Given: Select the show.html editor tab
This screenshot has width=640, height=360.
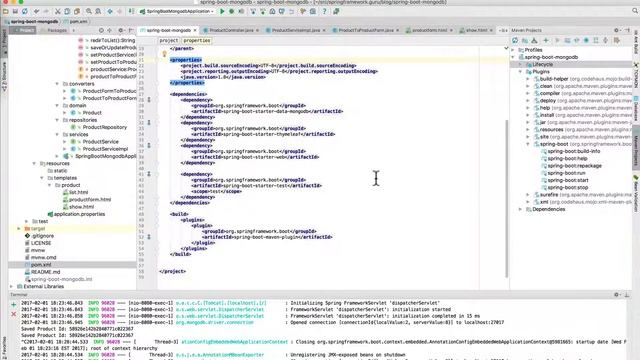Looking at the screenshot, I should coord(476,30).
